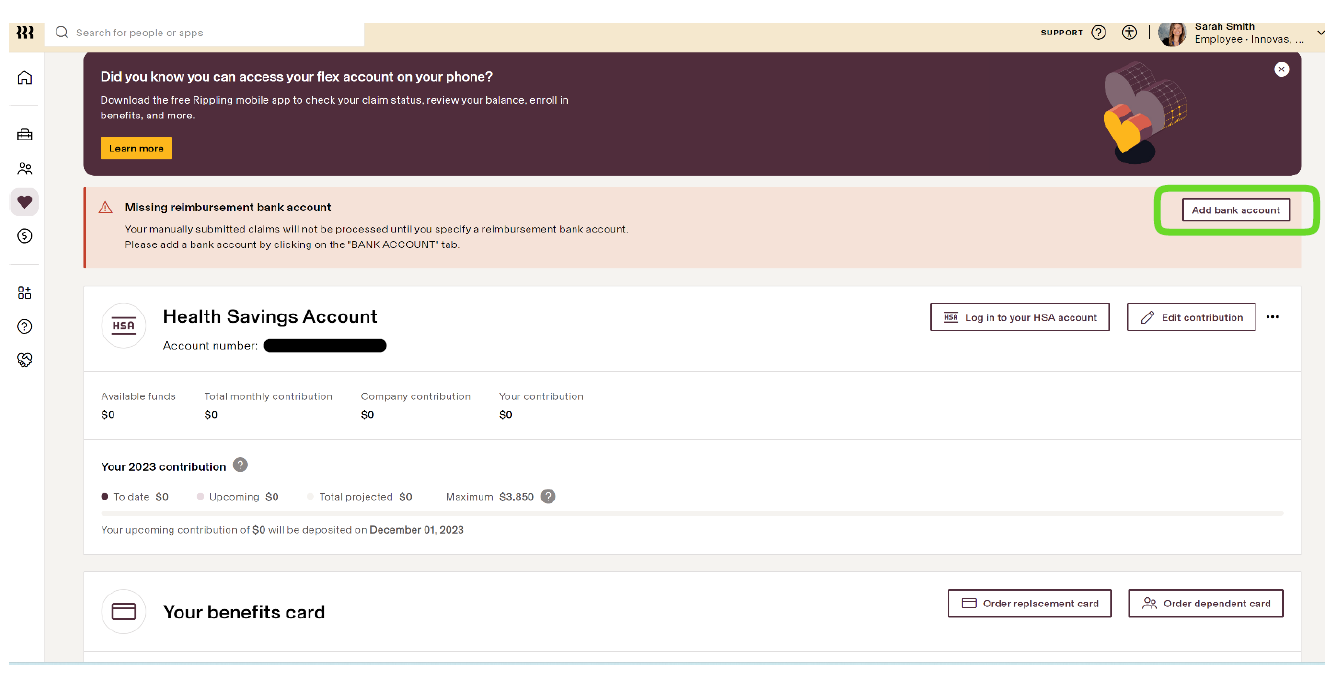Click the December 01, 2023 deposit date text
The width and height of the screenshot is (1339, 686).
click(417, 530)
